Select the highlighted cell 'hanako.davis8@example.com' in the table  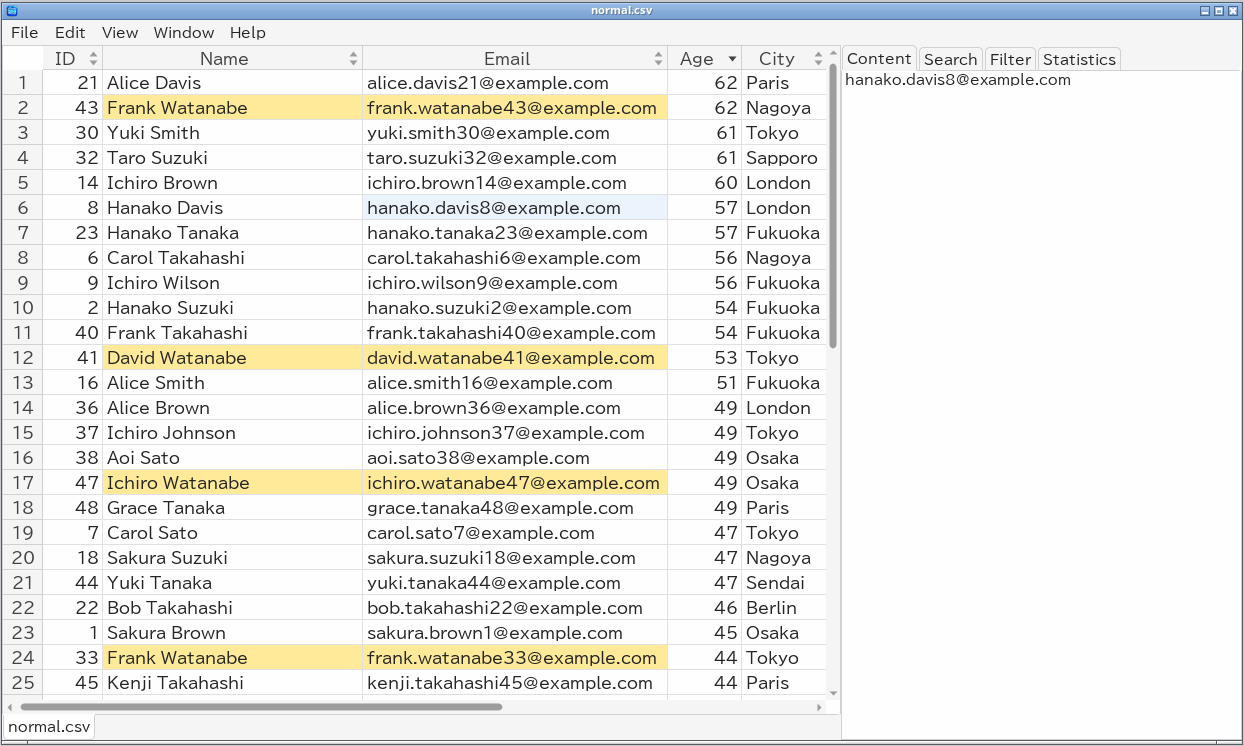point(515,208)
